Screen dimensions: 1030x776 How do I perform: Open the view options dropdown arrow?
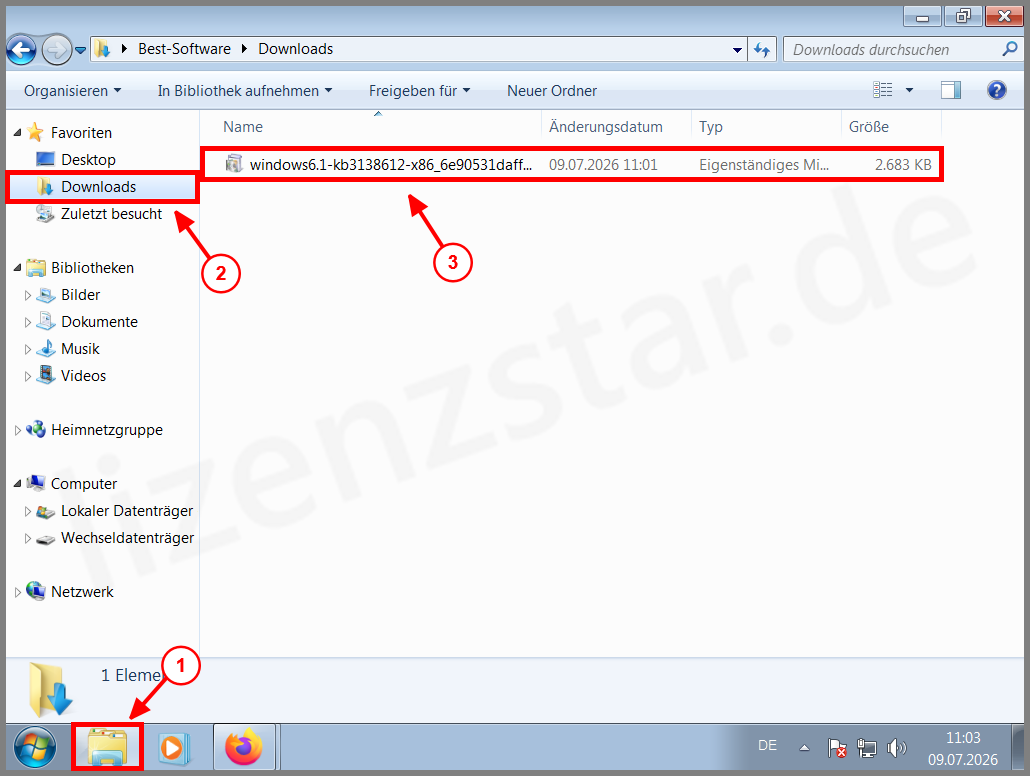point(910,90)
